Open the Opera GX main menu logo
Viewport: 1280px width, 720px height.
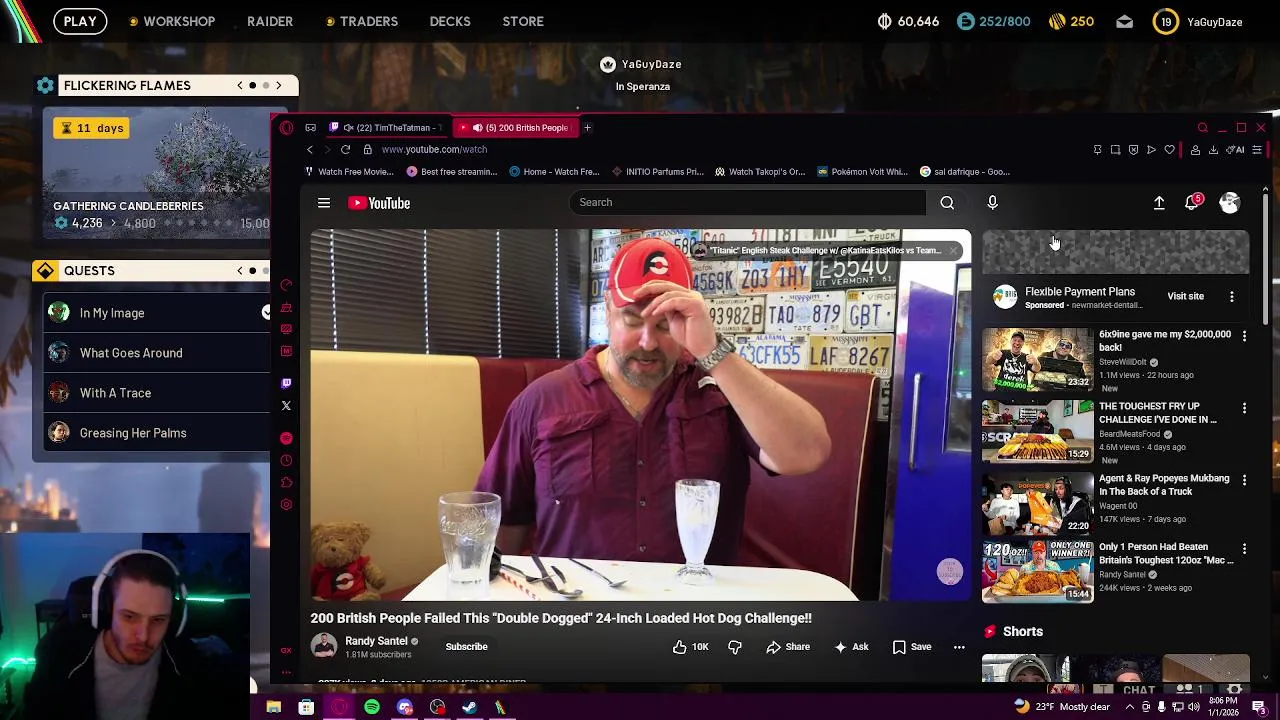[x=286, y=128]
